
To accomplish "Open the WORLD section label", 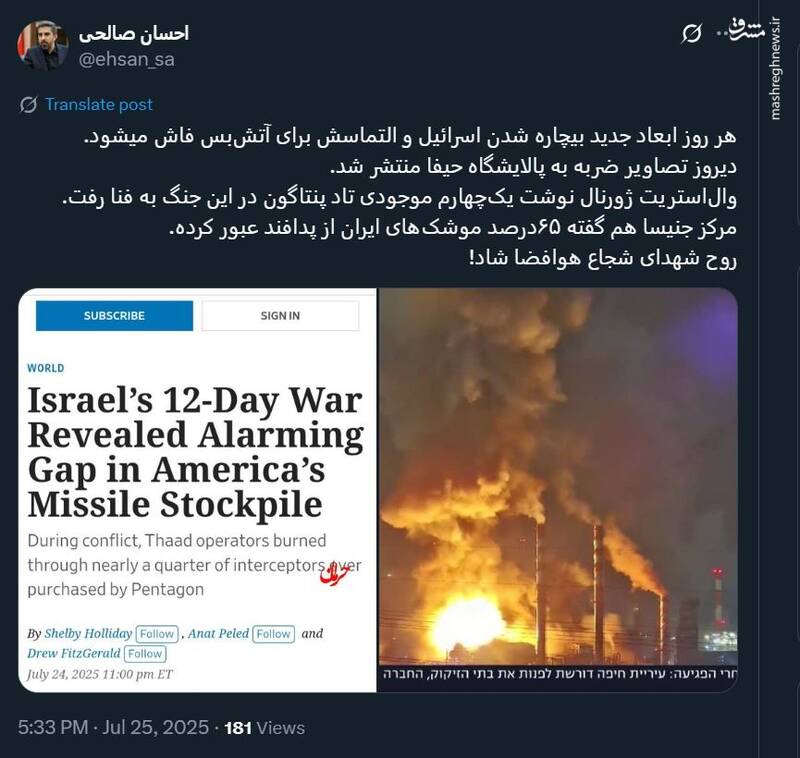I will [46, 368].
